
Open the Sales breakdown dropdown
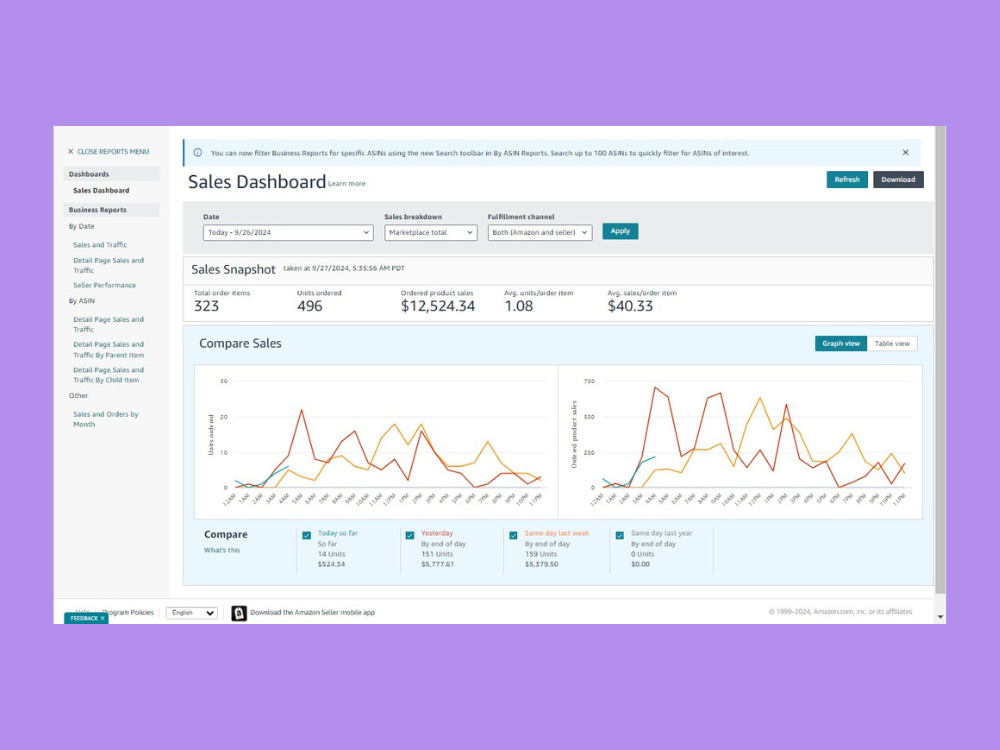pyautogui.click(x=430, y=233)
